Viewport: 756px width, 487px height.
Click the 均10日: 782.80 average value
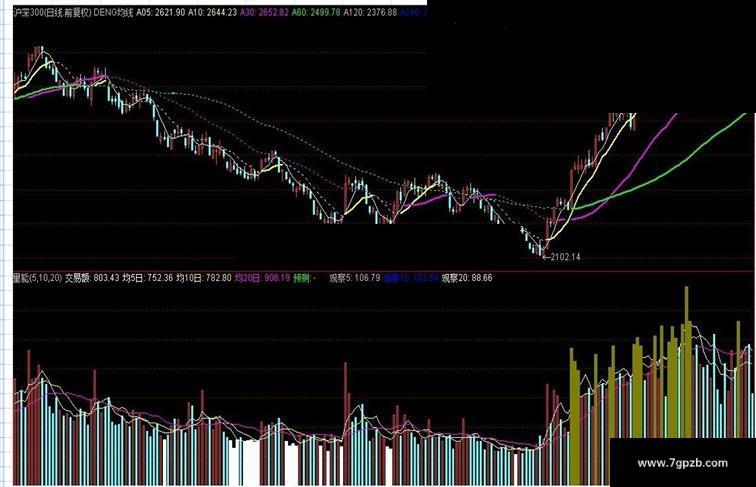coord(203,278)
